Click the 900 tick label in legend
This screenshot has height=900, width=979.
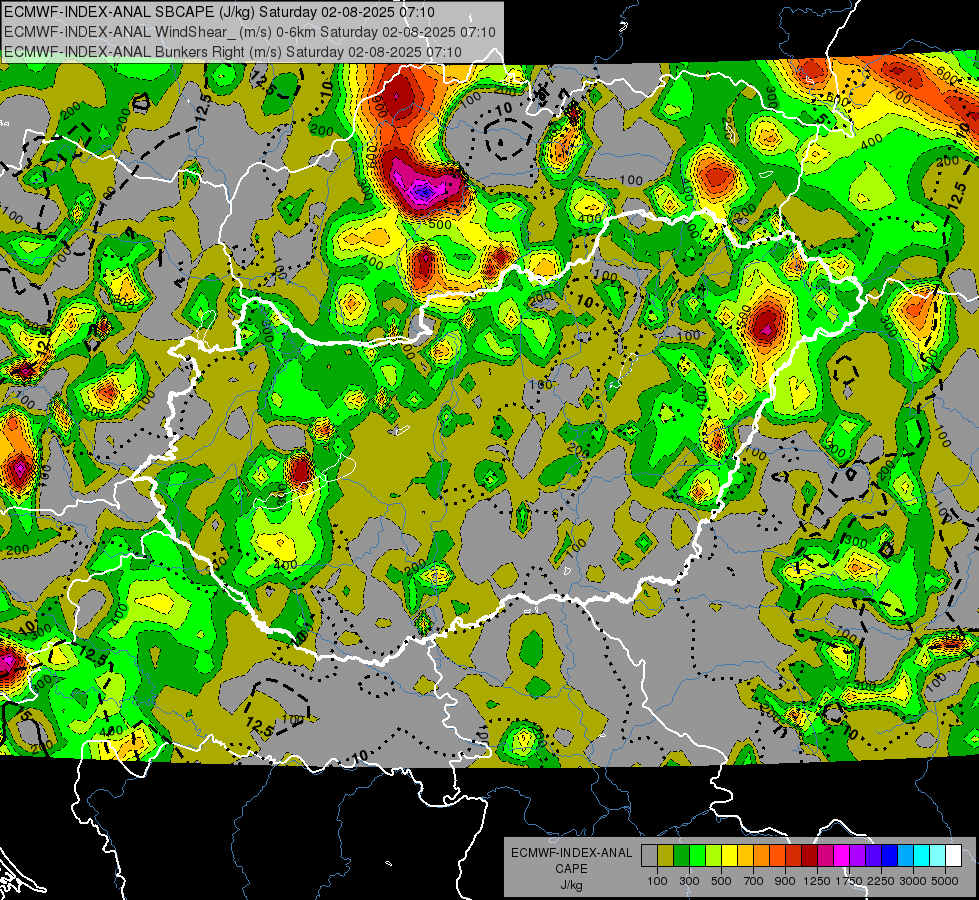pyautogui.click(x=785, y=881)
